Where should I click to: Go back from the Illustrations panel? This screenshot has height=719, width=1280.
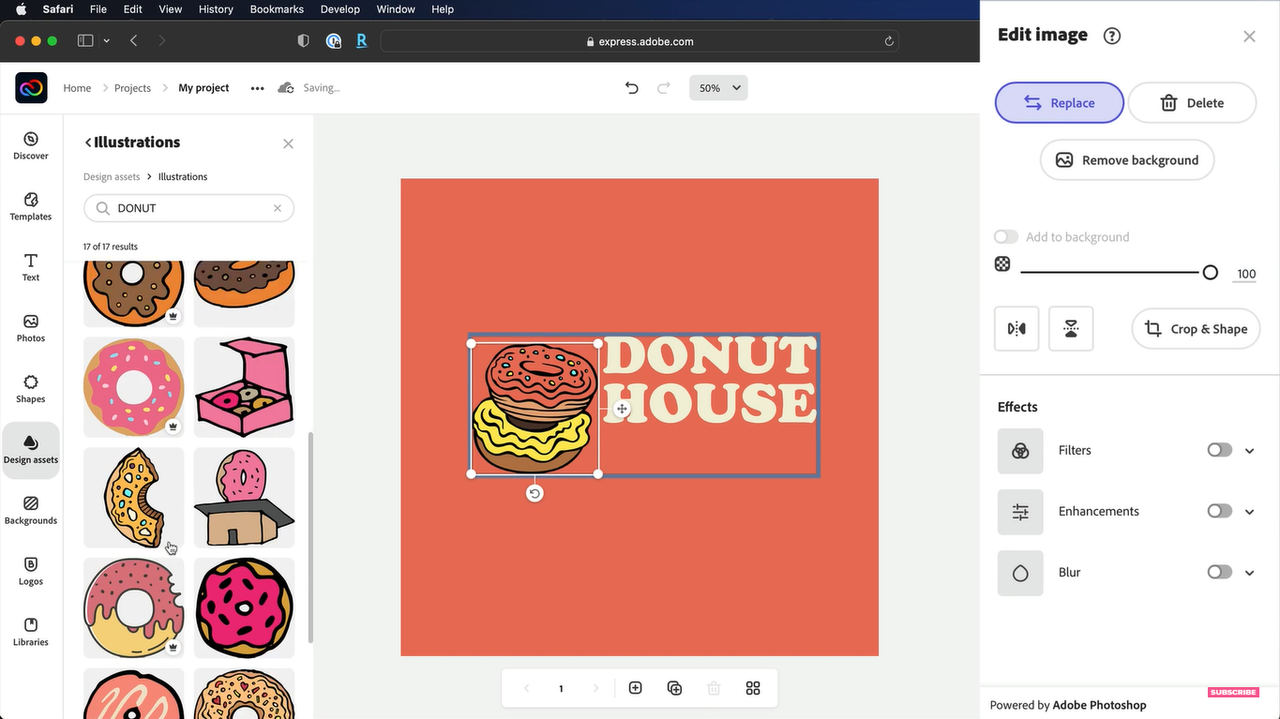click(x=88, y=143)
